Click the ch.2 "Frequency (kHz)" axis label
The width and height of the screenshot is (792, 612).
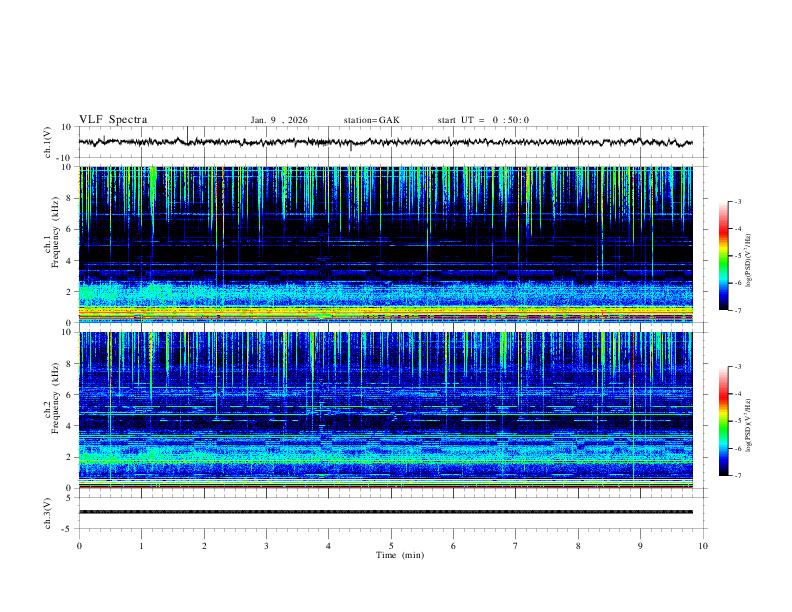(55, 398)
